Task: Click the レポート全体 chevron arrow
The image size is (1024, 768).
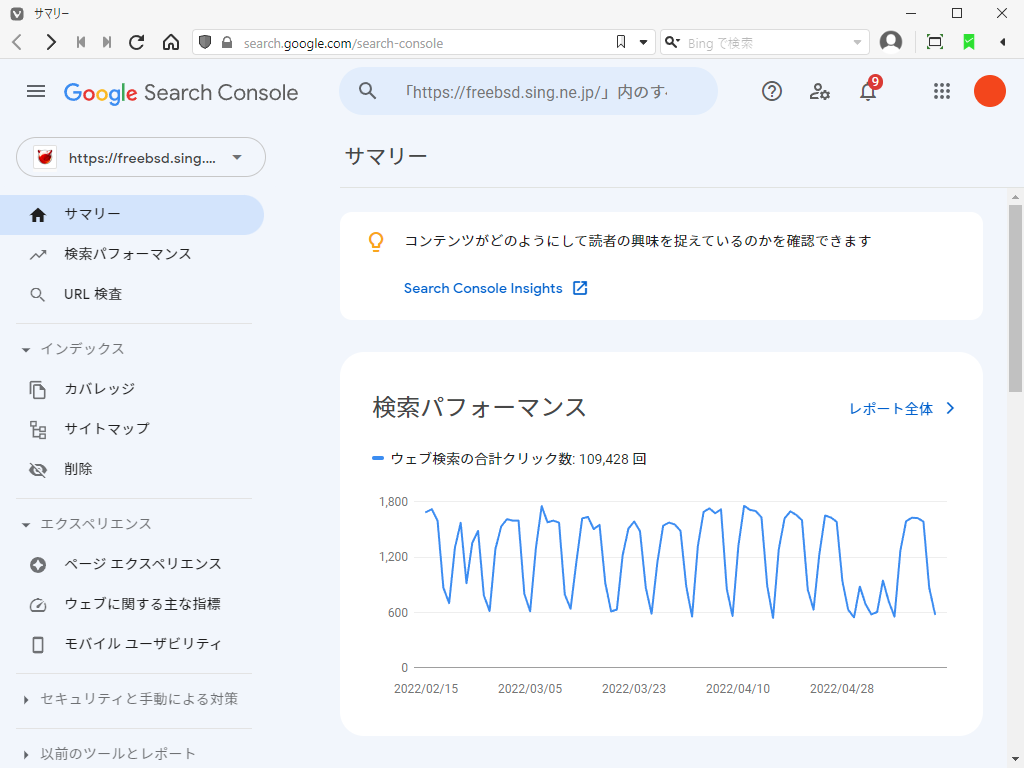Action: coord(950,408)
